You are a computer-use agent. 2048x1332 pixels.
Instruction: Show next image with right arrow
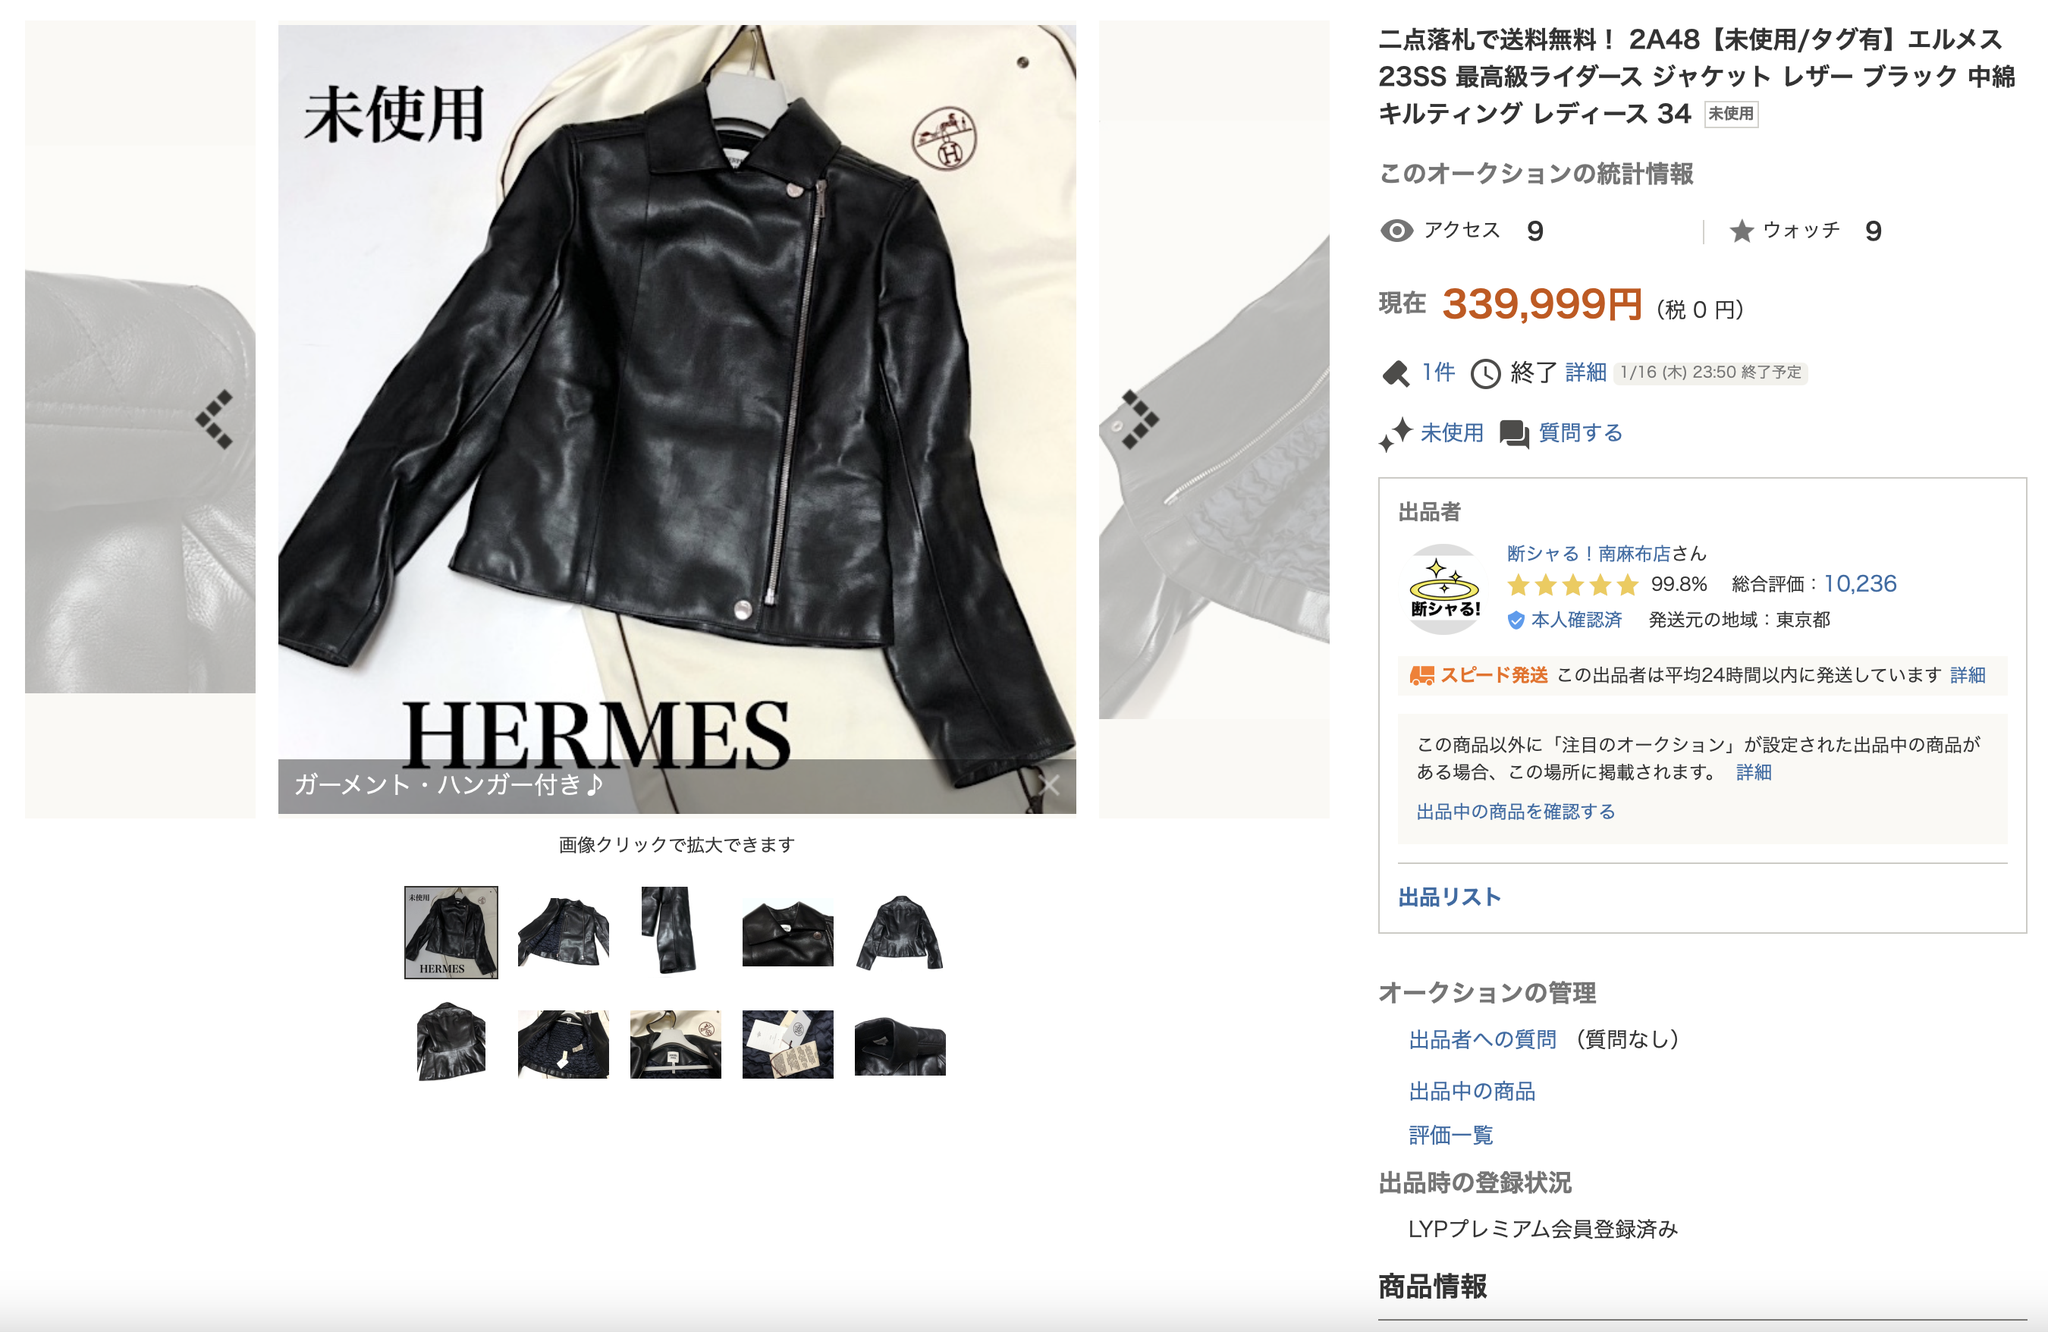point(1140,419)
